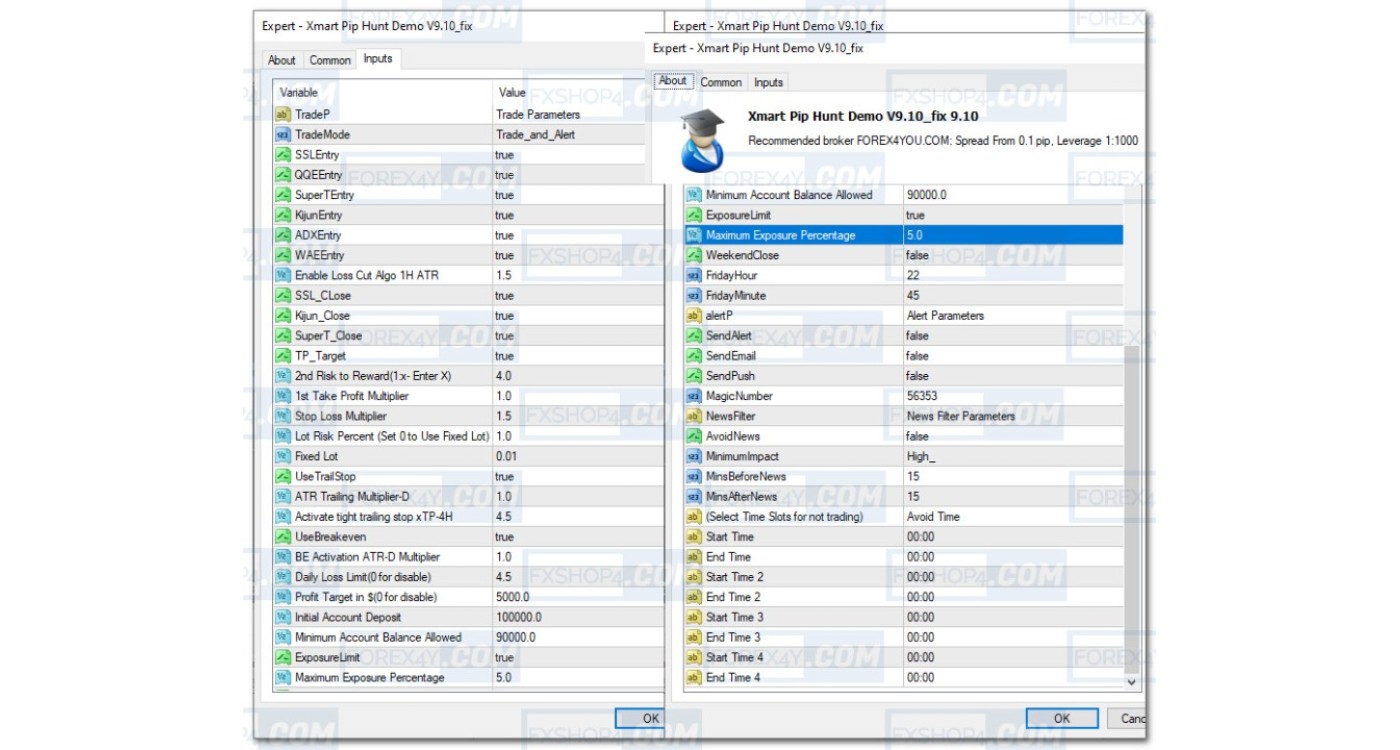This screenshot has width=1400, height=750.
Task: Select the MagicNumber row icon
Action: (693, 396)
